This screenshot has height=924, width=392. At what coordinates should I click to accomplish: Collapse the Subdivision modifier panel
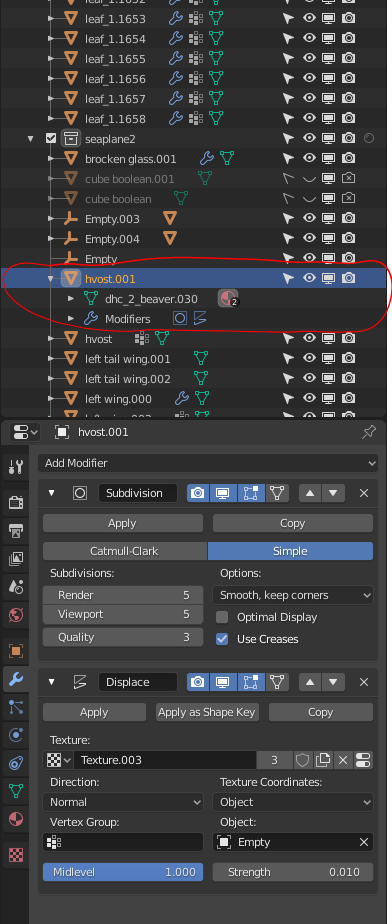click(51, 493)
